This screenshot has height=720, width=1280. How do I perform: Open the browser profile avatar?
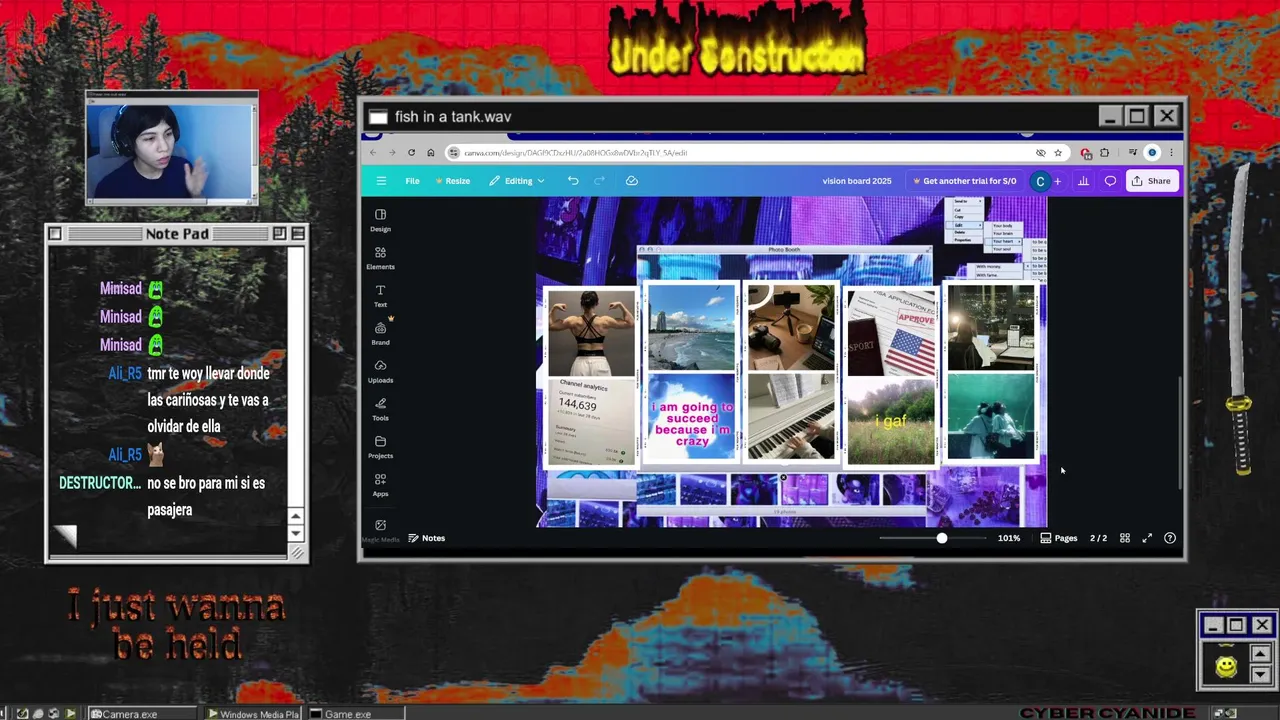click(x=1152, y=153)
